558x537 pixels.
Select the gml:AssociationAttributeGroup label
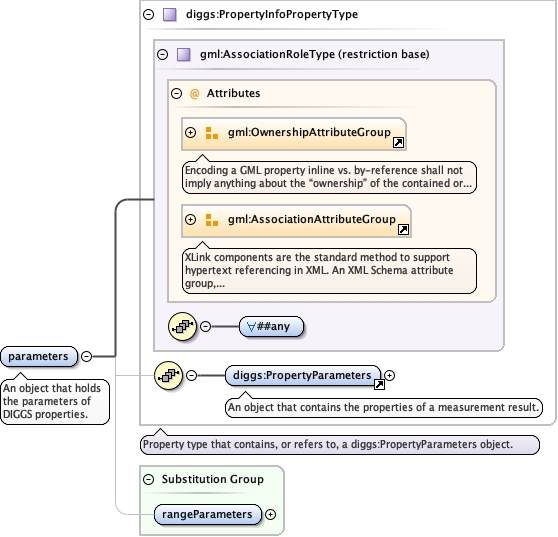point(312,219)
